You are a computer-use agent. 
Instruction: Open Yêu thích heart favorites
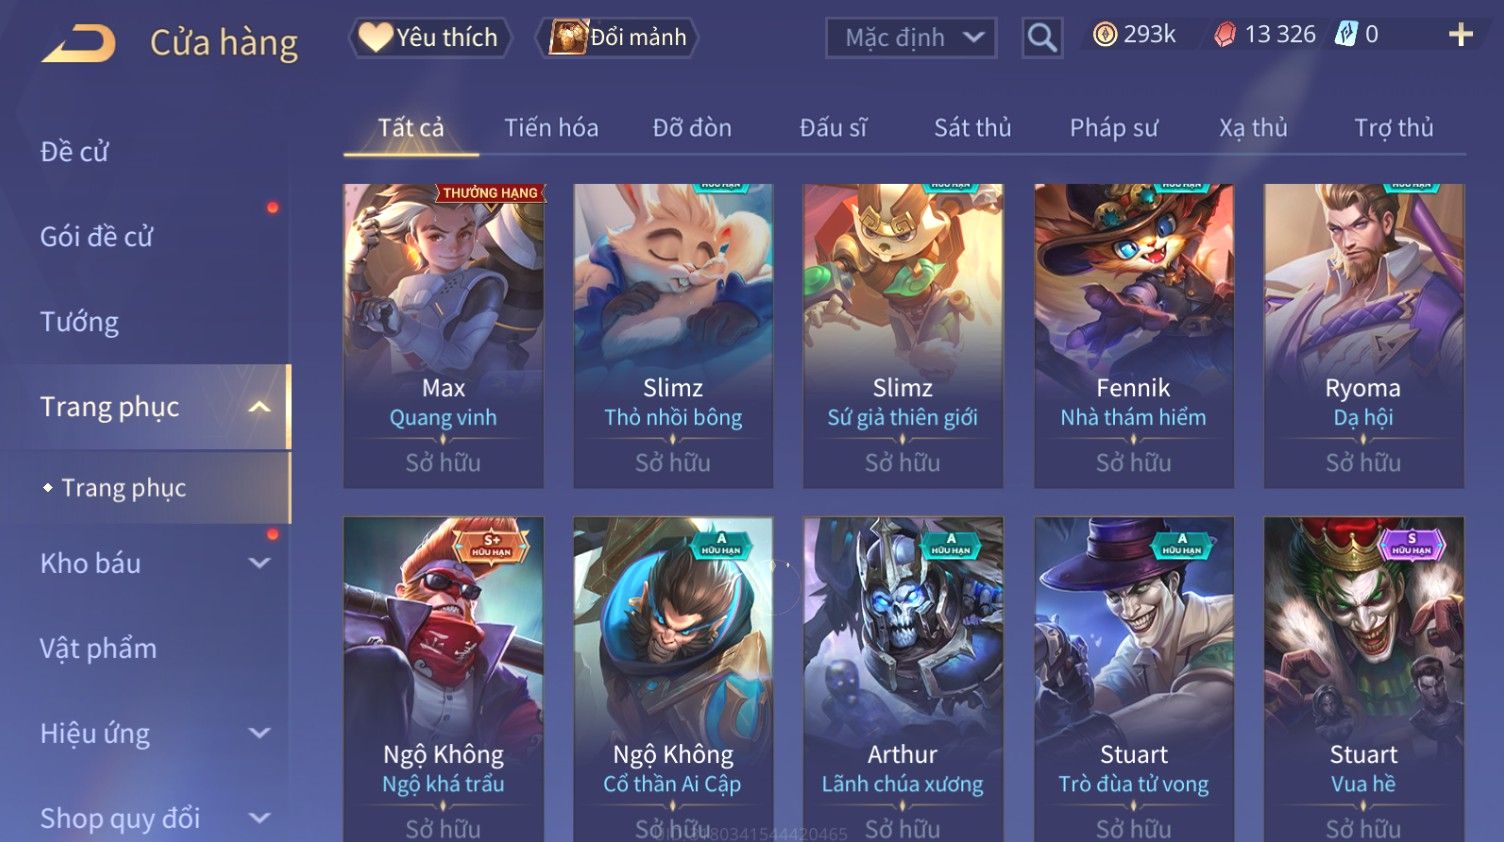(x=430, y=38)
